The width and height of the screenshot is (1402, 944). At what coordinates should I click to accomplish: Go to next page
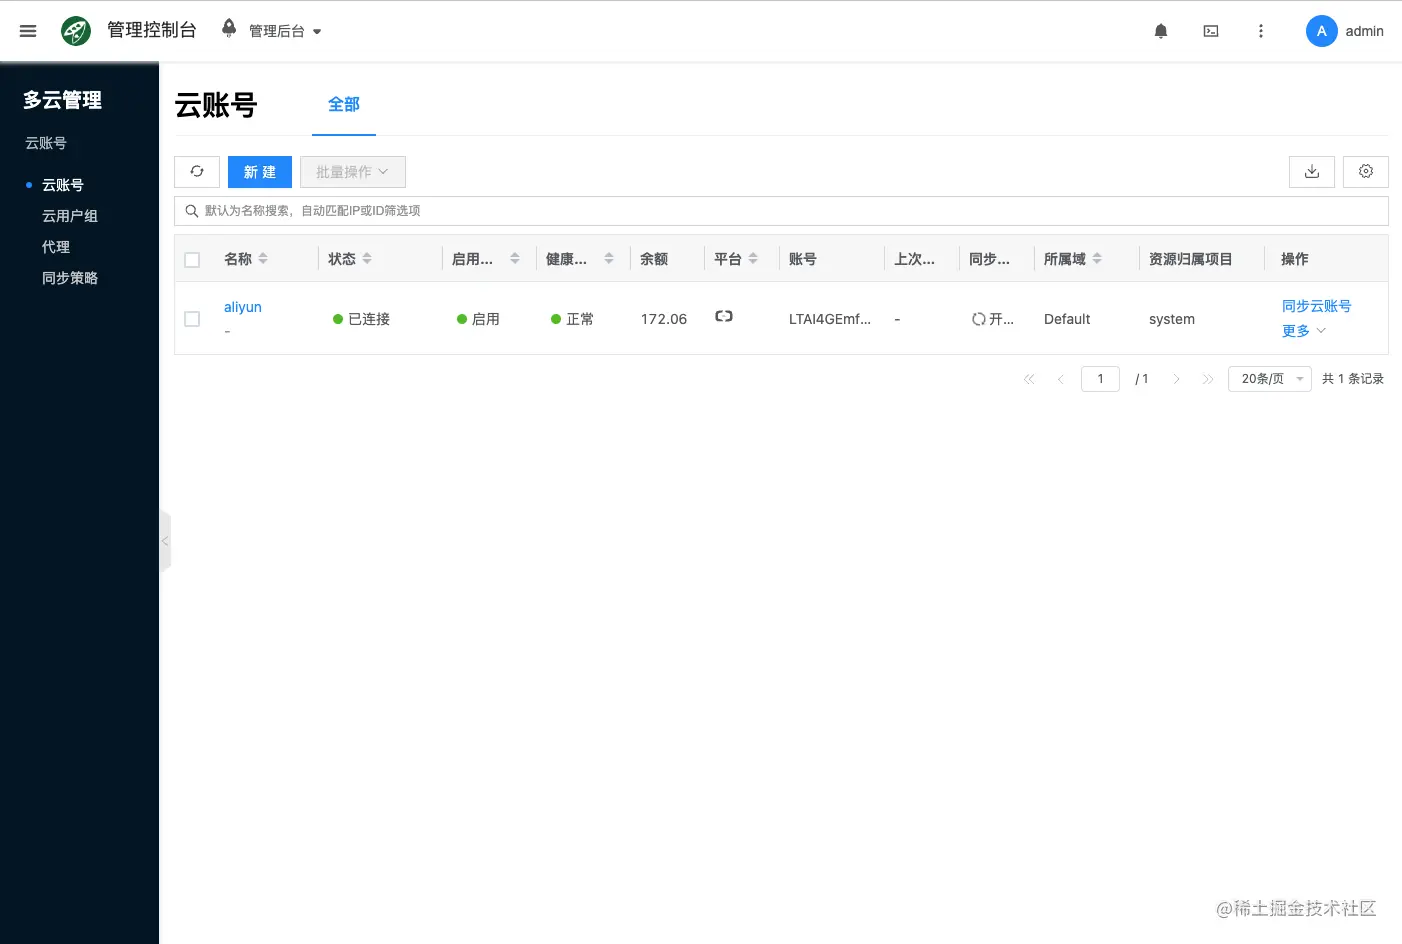pyautogui.click(x=1177, y=379)
